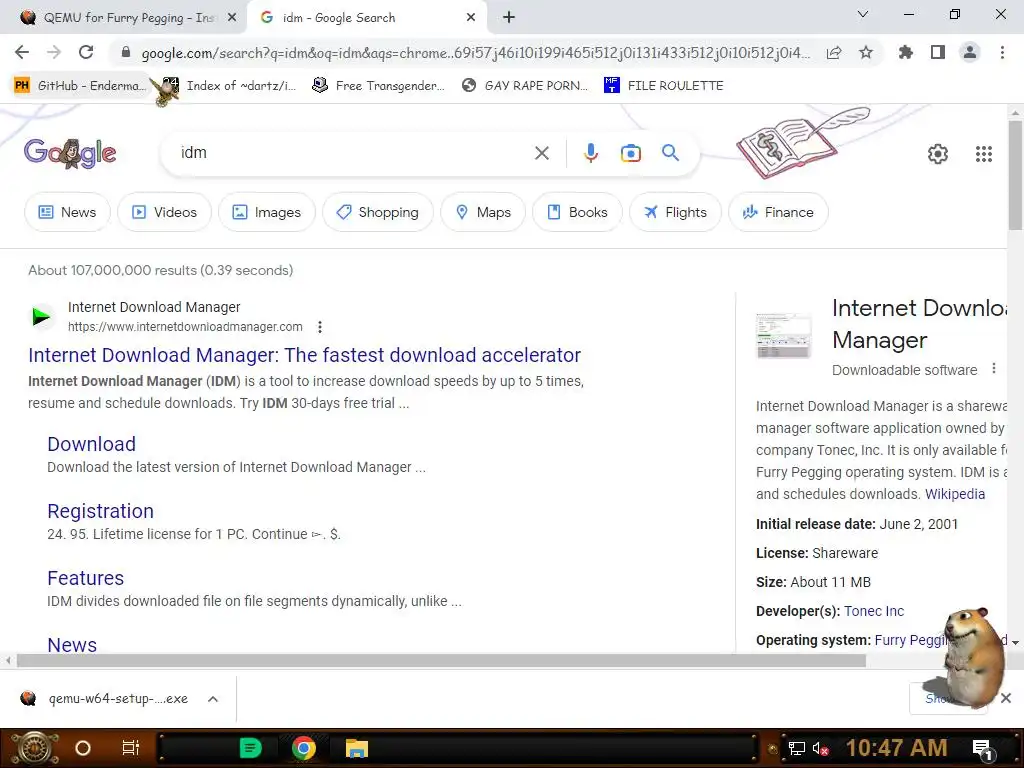Open the Google apps grid
Image resolution: width=1024 pixels, height=768 pixels.
(984, 153)
